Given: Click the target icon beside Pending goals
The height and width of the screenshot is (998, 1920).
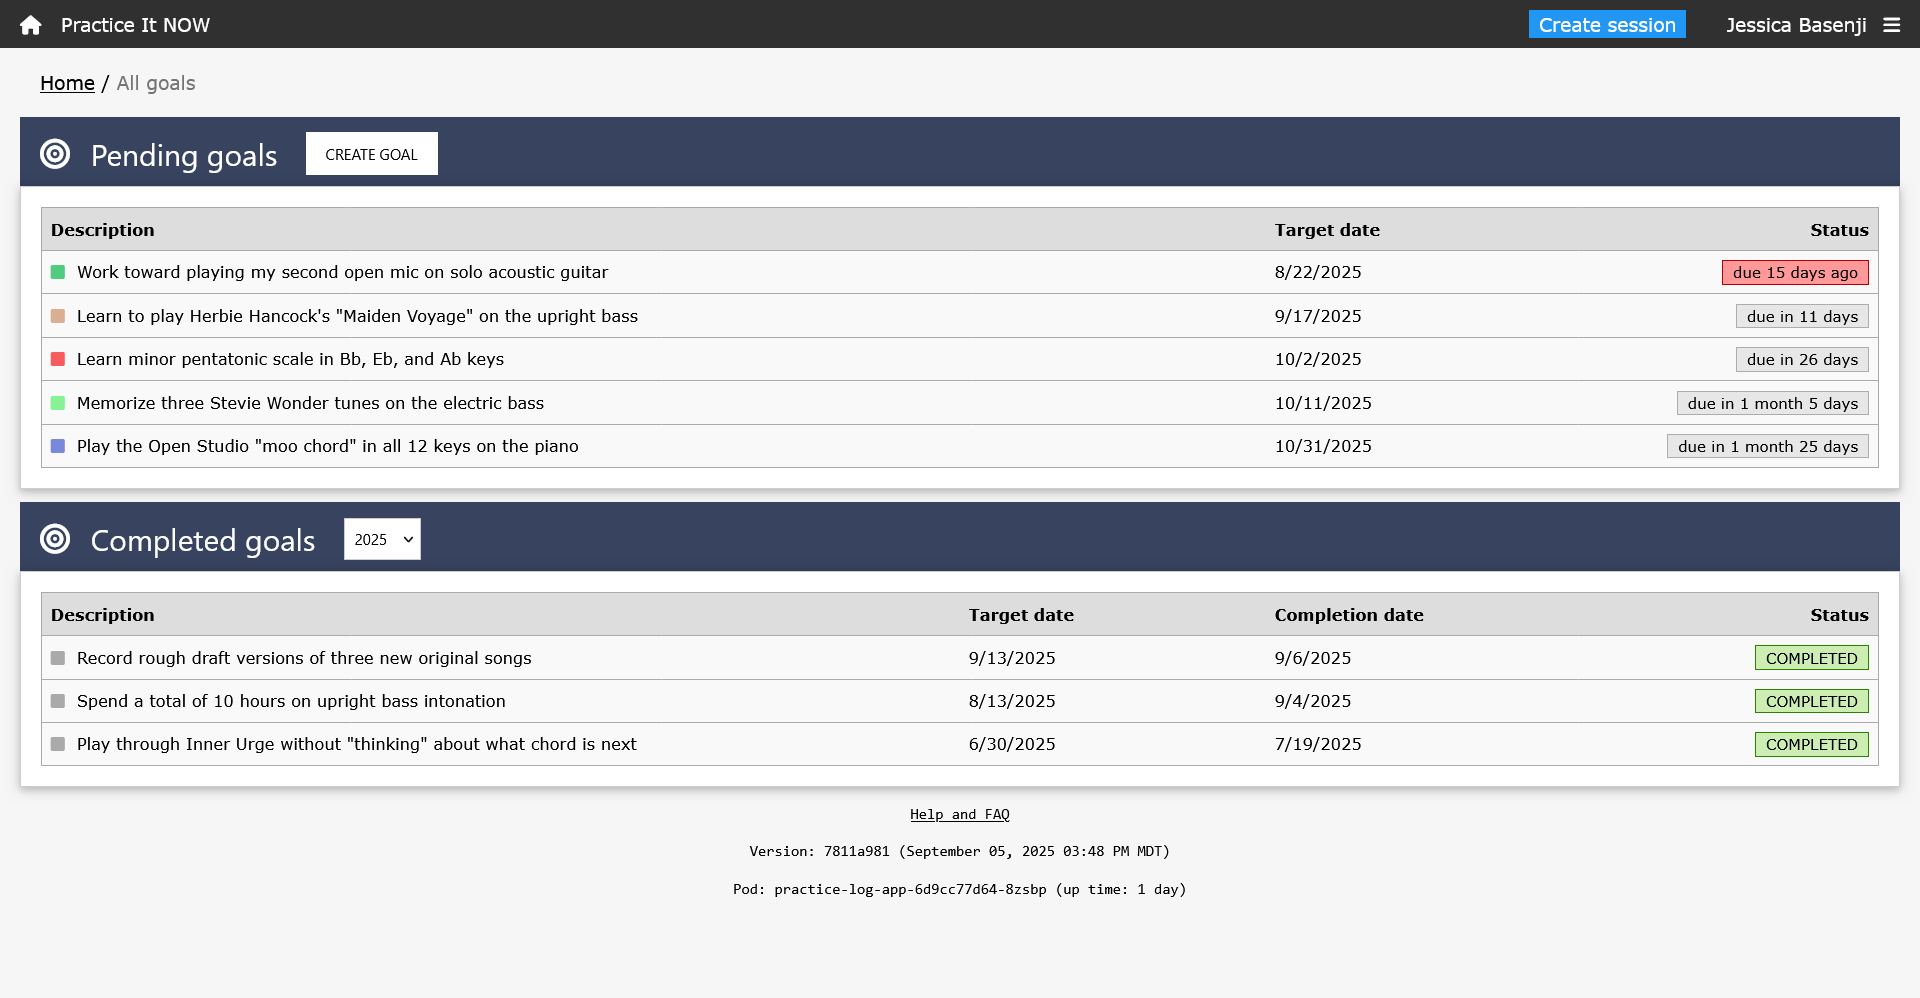Looking at the screenshot, I should point(55,154).
